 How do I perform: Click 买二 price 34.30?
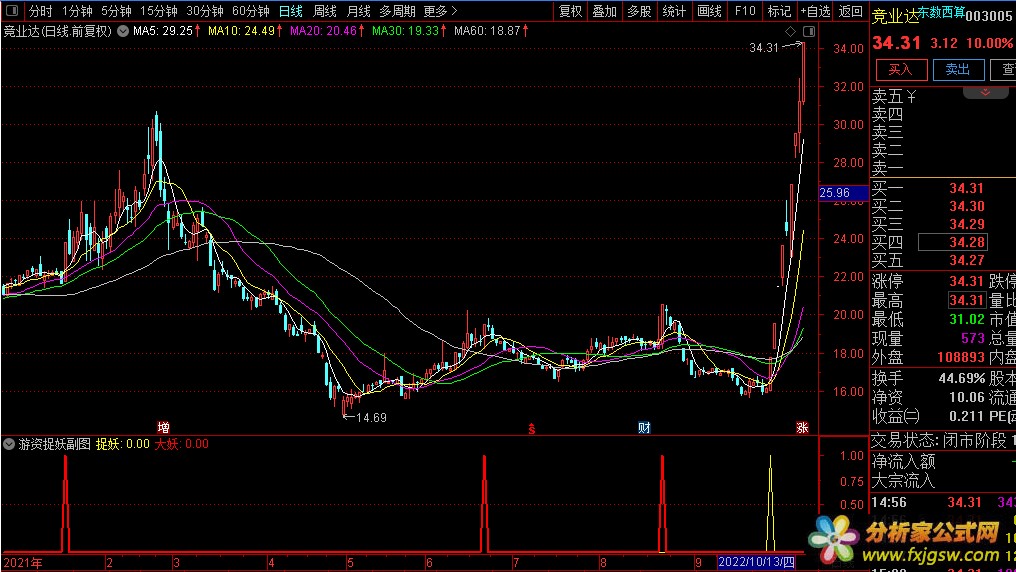(x=966, y=207)
